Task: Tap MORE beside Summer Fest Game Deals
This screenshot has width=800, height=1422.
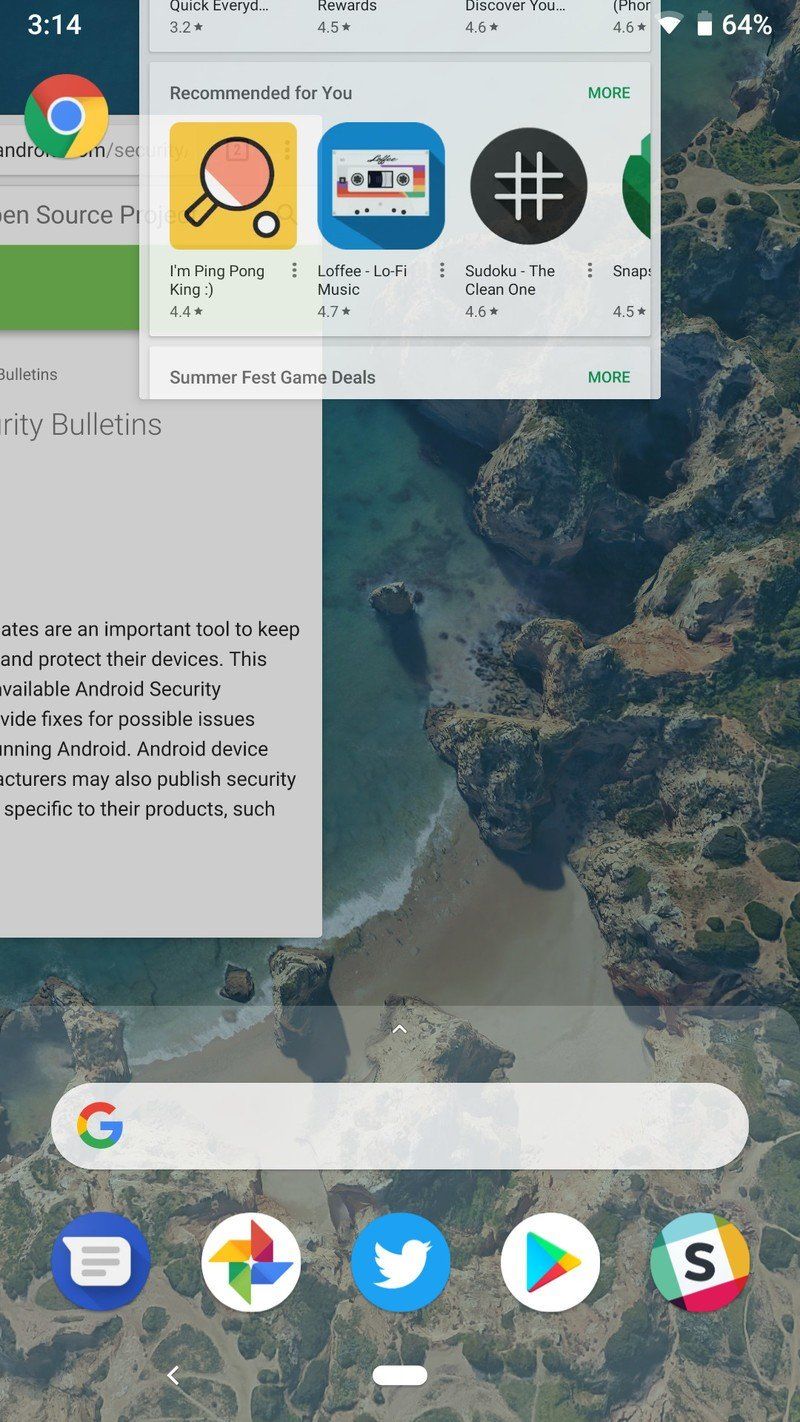Action: pos(609,377)
